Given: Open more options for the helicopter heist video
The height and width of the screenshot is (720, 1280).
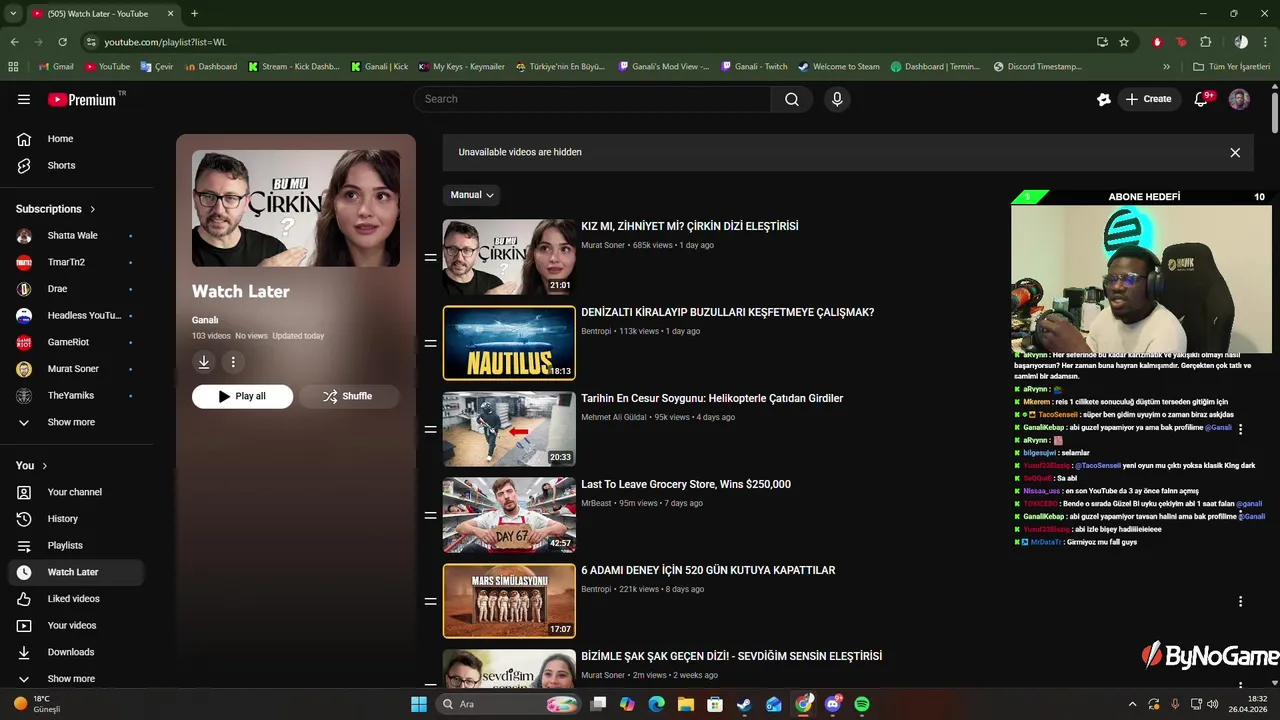Looking at the screenshot, I should pyautogui.click(x=1240, y=429).
